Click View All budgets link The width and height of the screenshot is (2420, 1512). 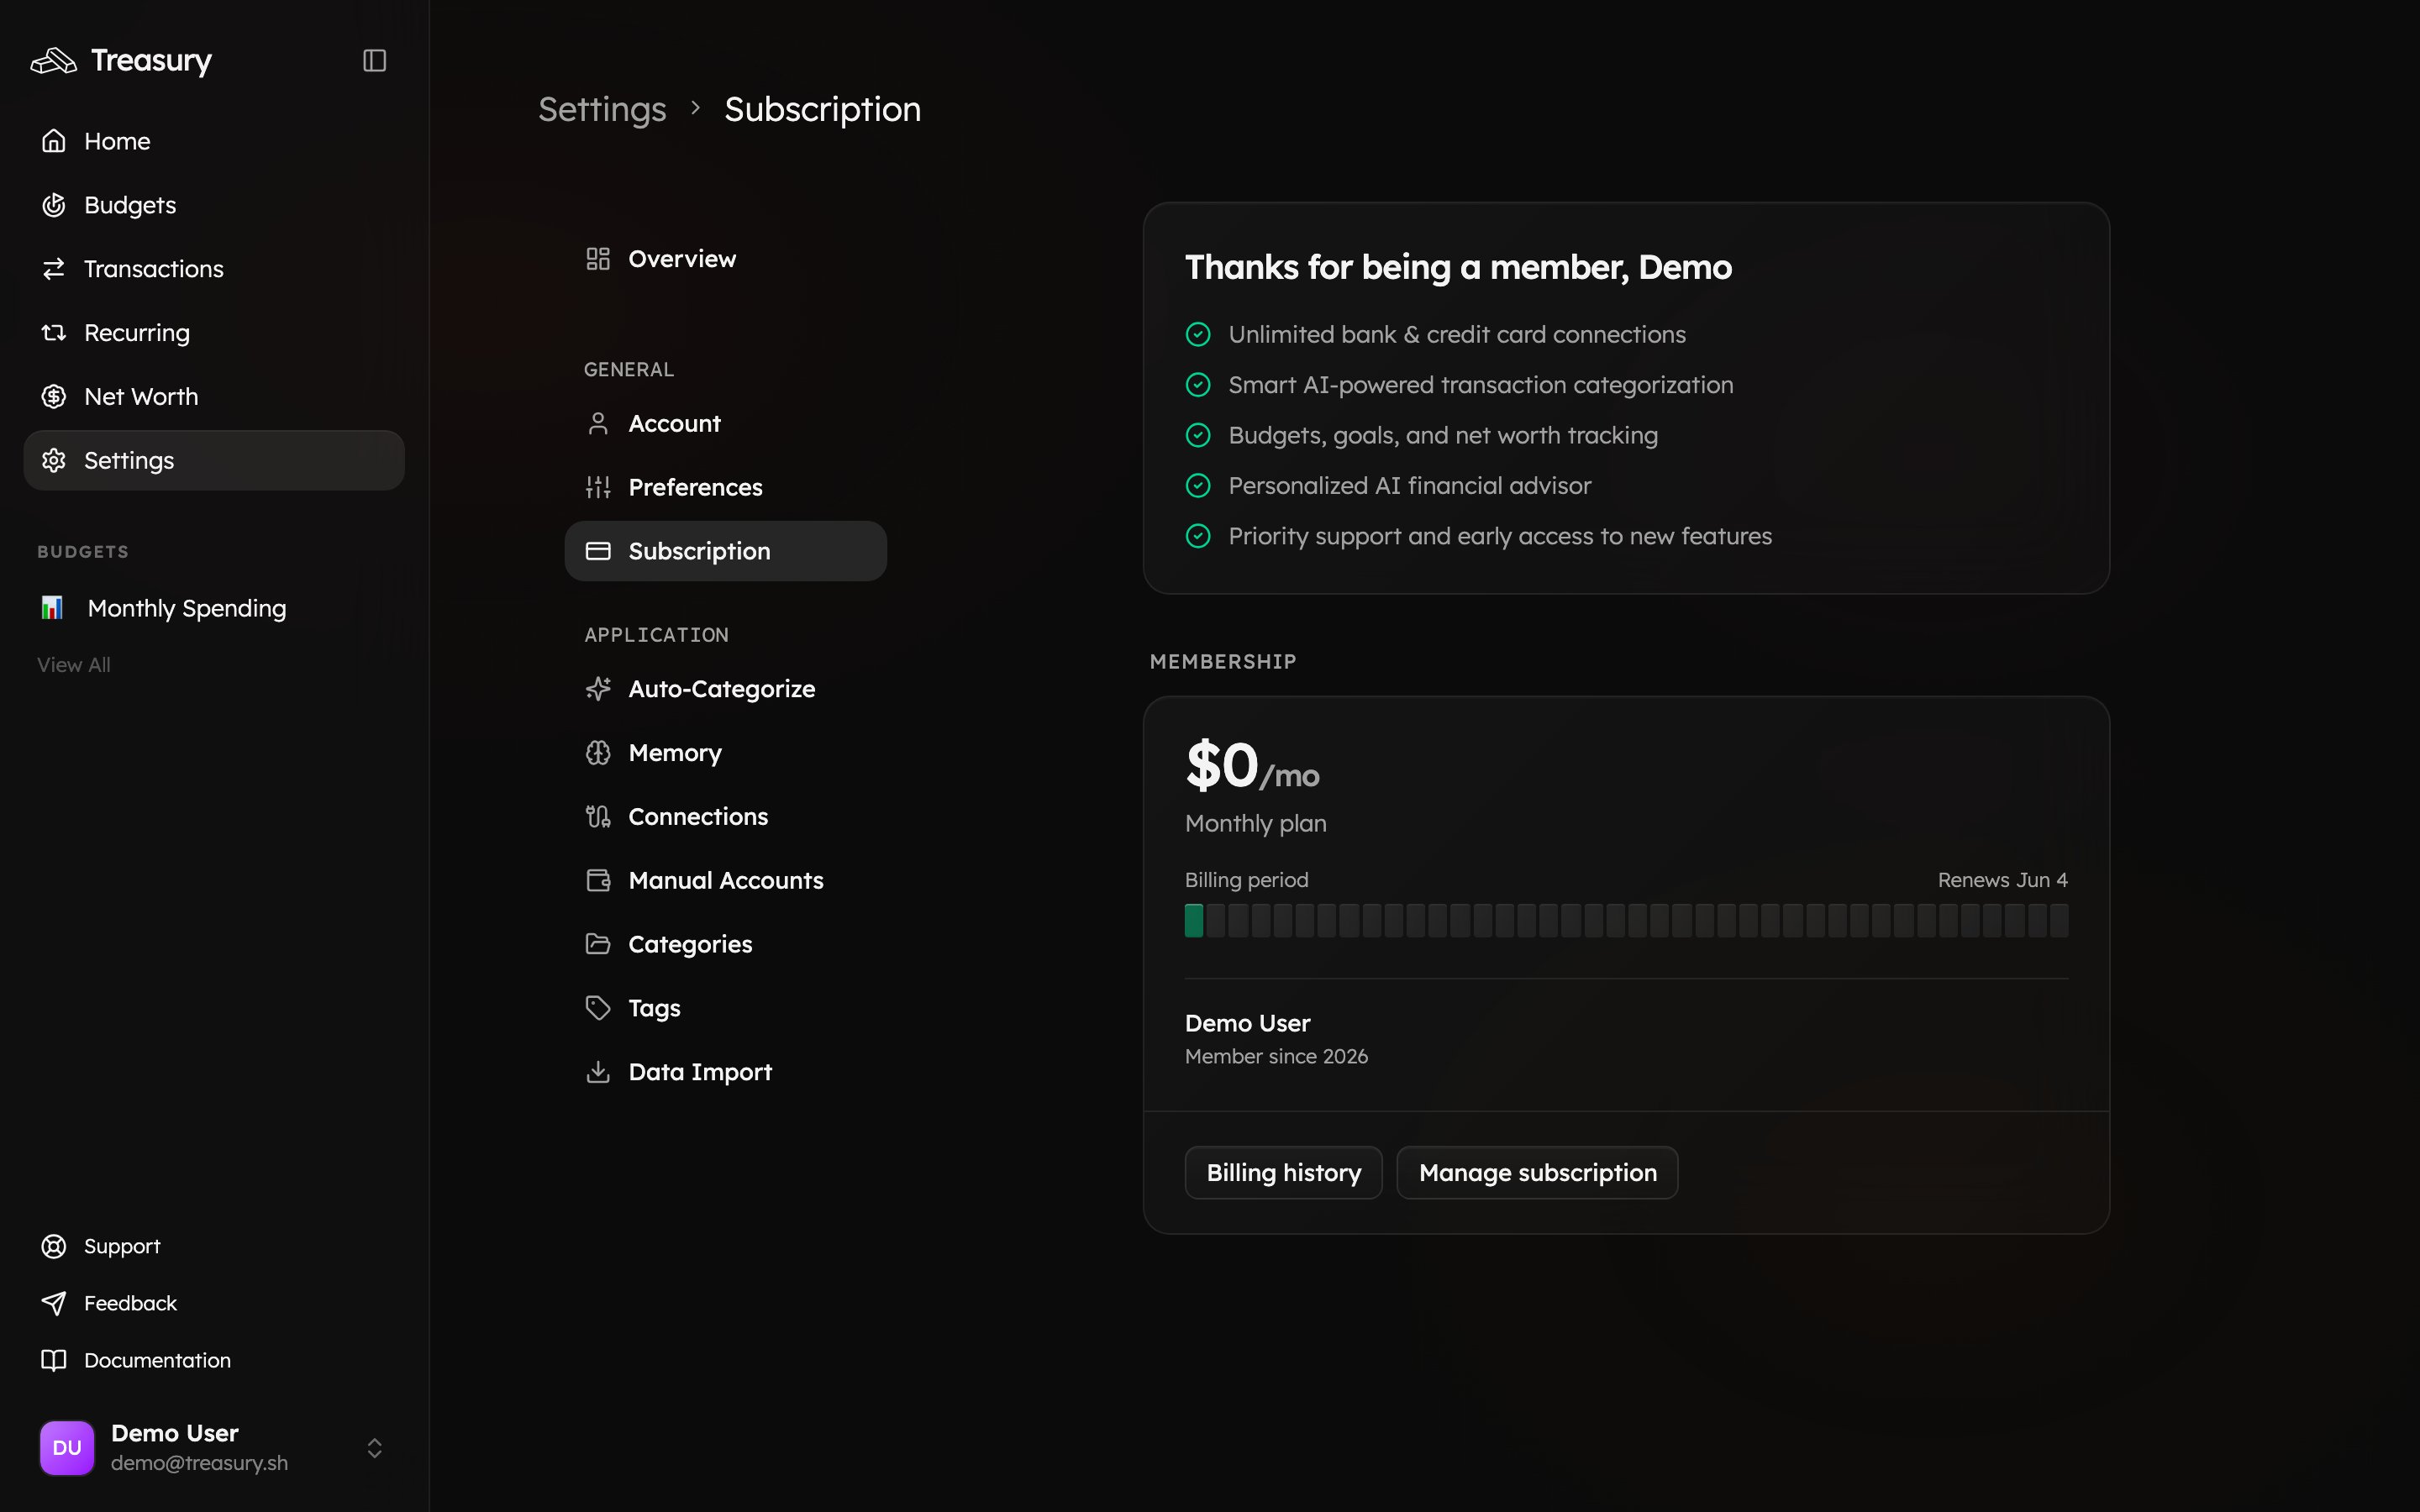coord(74,665)
